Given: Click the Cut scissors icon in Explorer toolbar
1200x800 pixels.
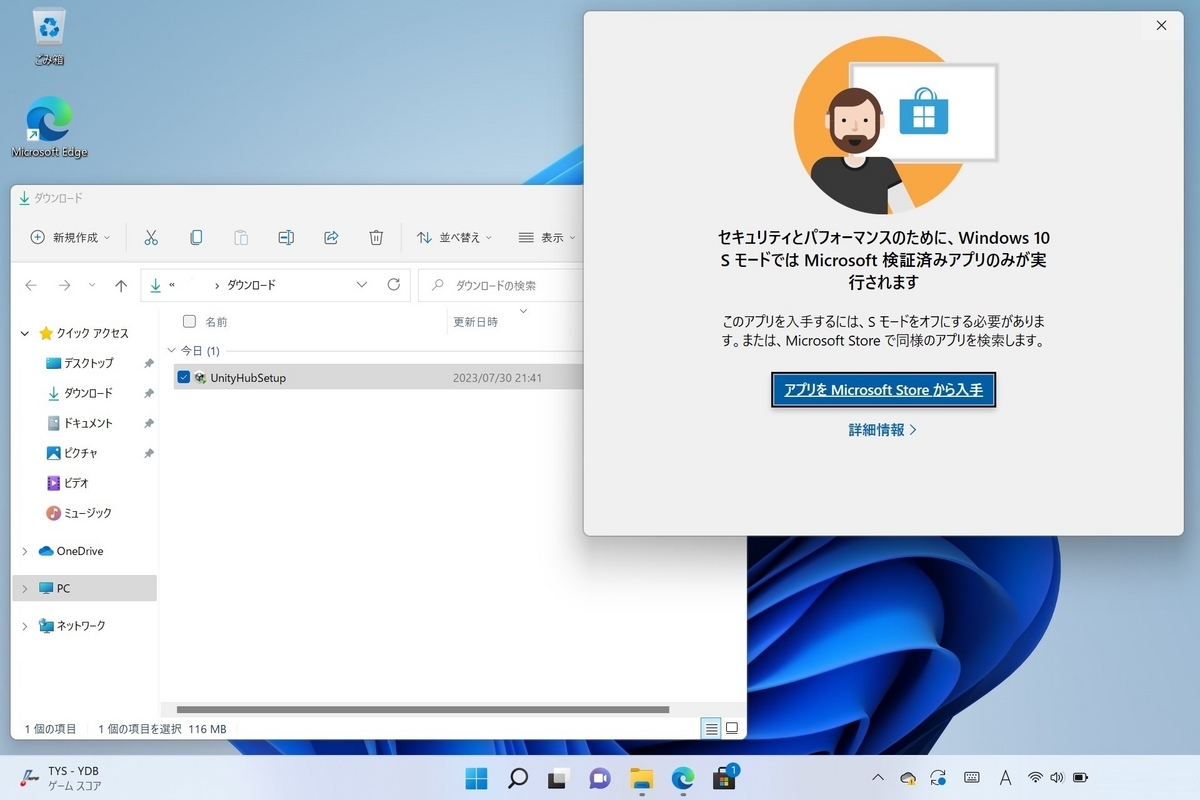Looking at the screenshot, I should pyautogui.click(x=151, y=237).
